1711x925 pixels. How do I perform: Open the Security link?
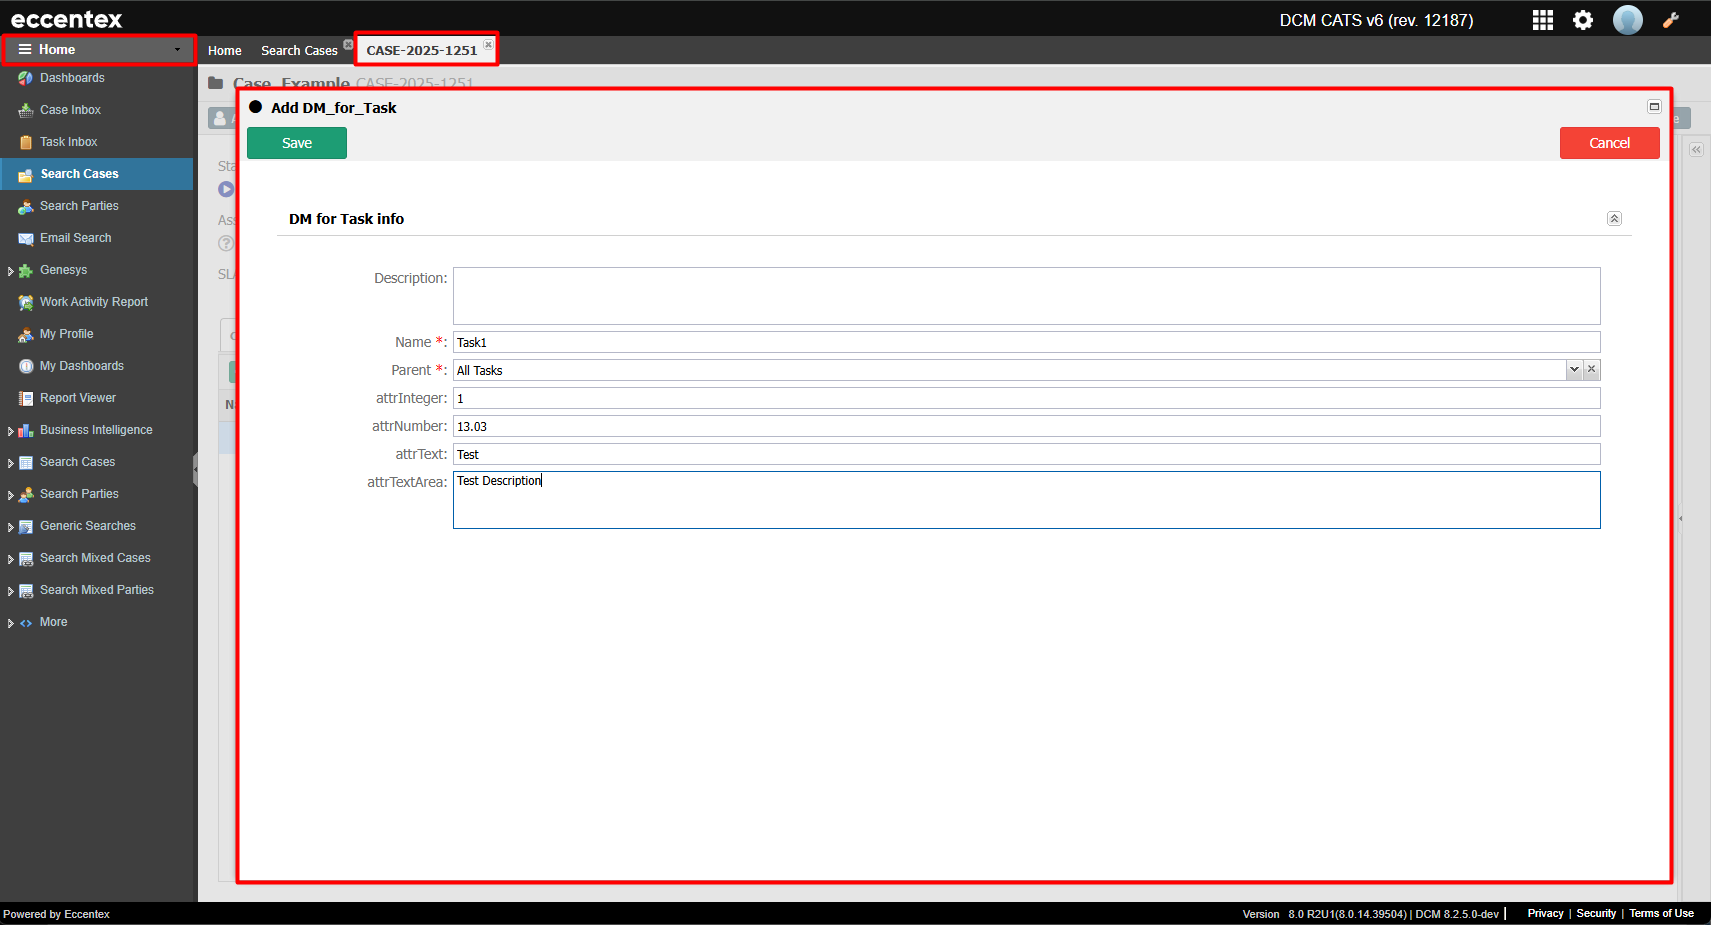[x=1596, y=913]
